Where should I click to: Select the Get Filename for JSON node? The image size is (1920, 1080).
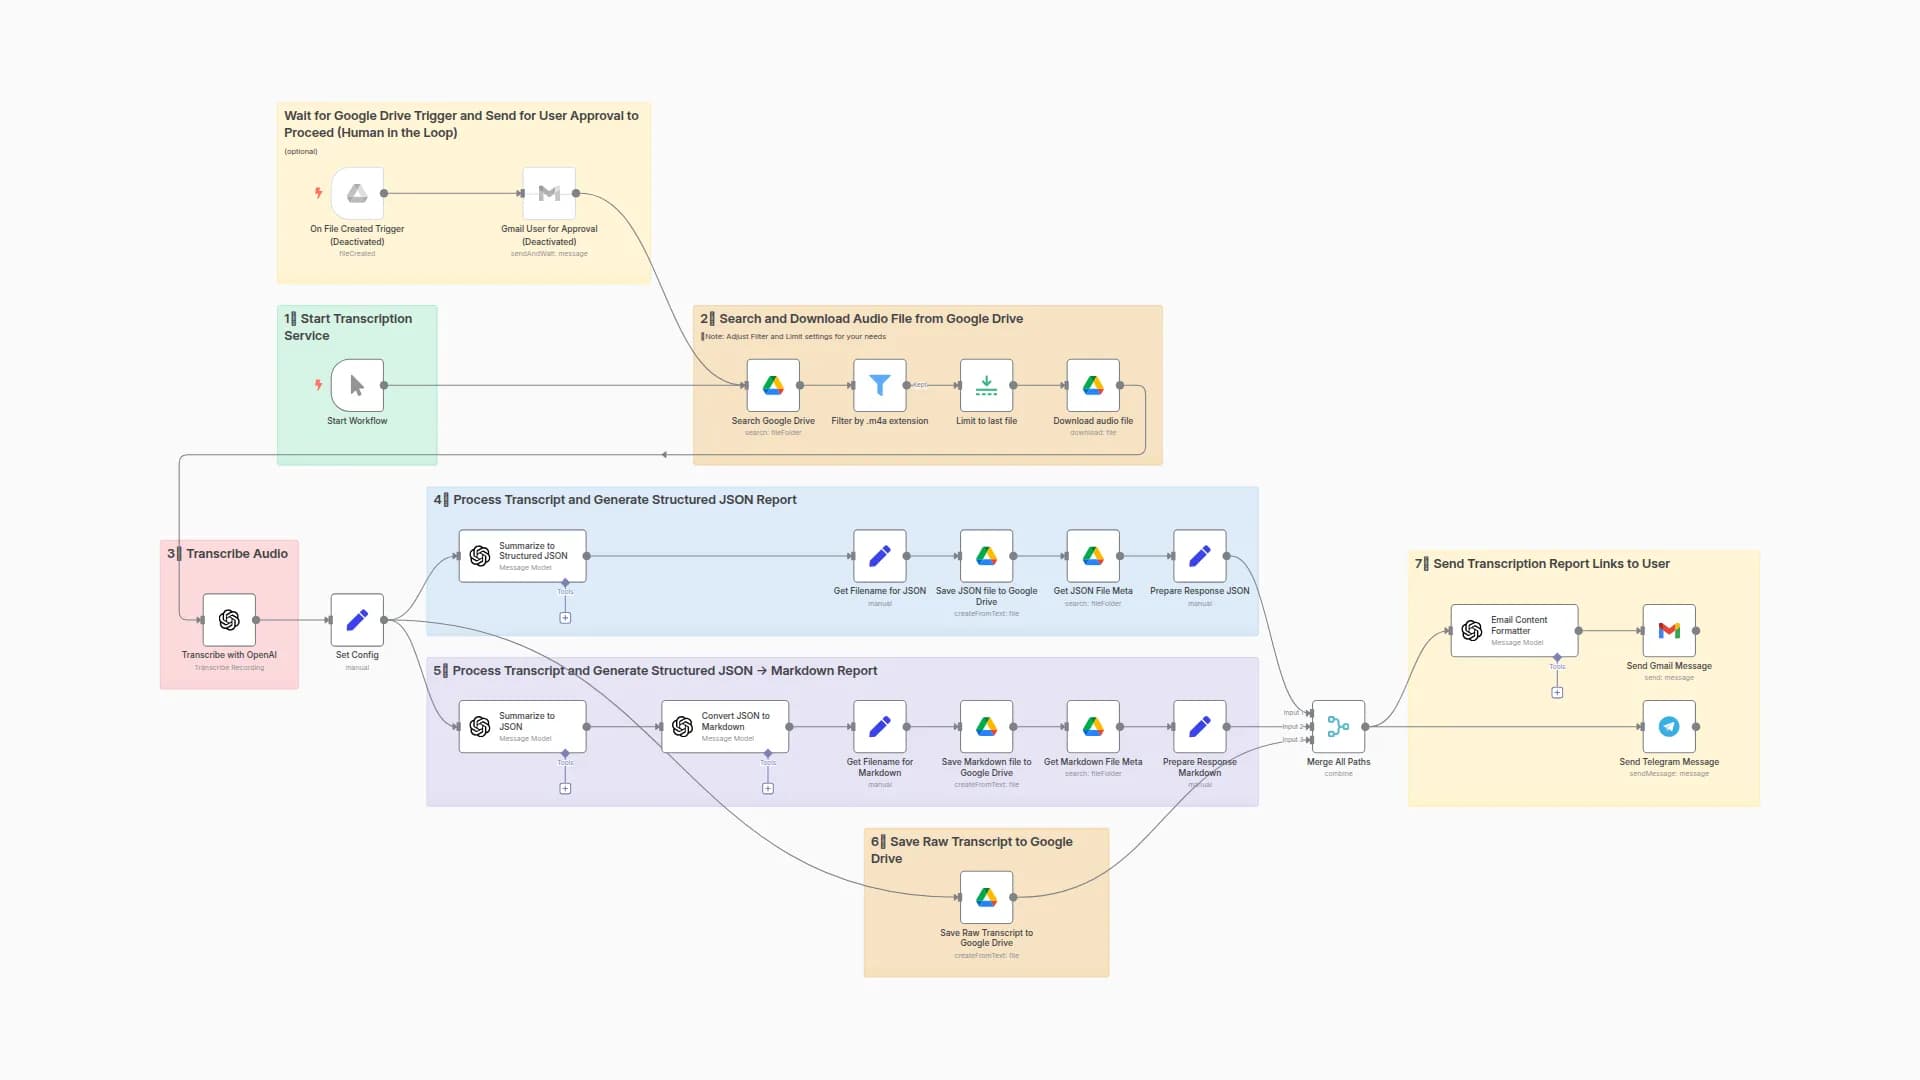click(x=880, y=556)
